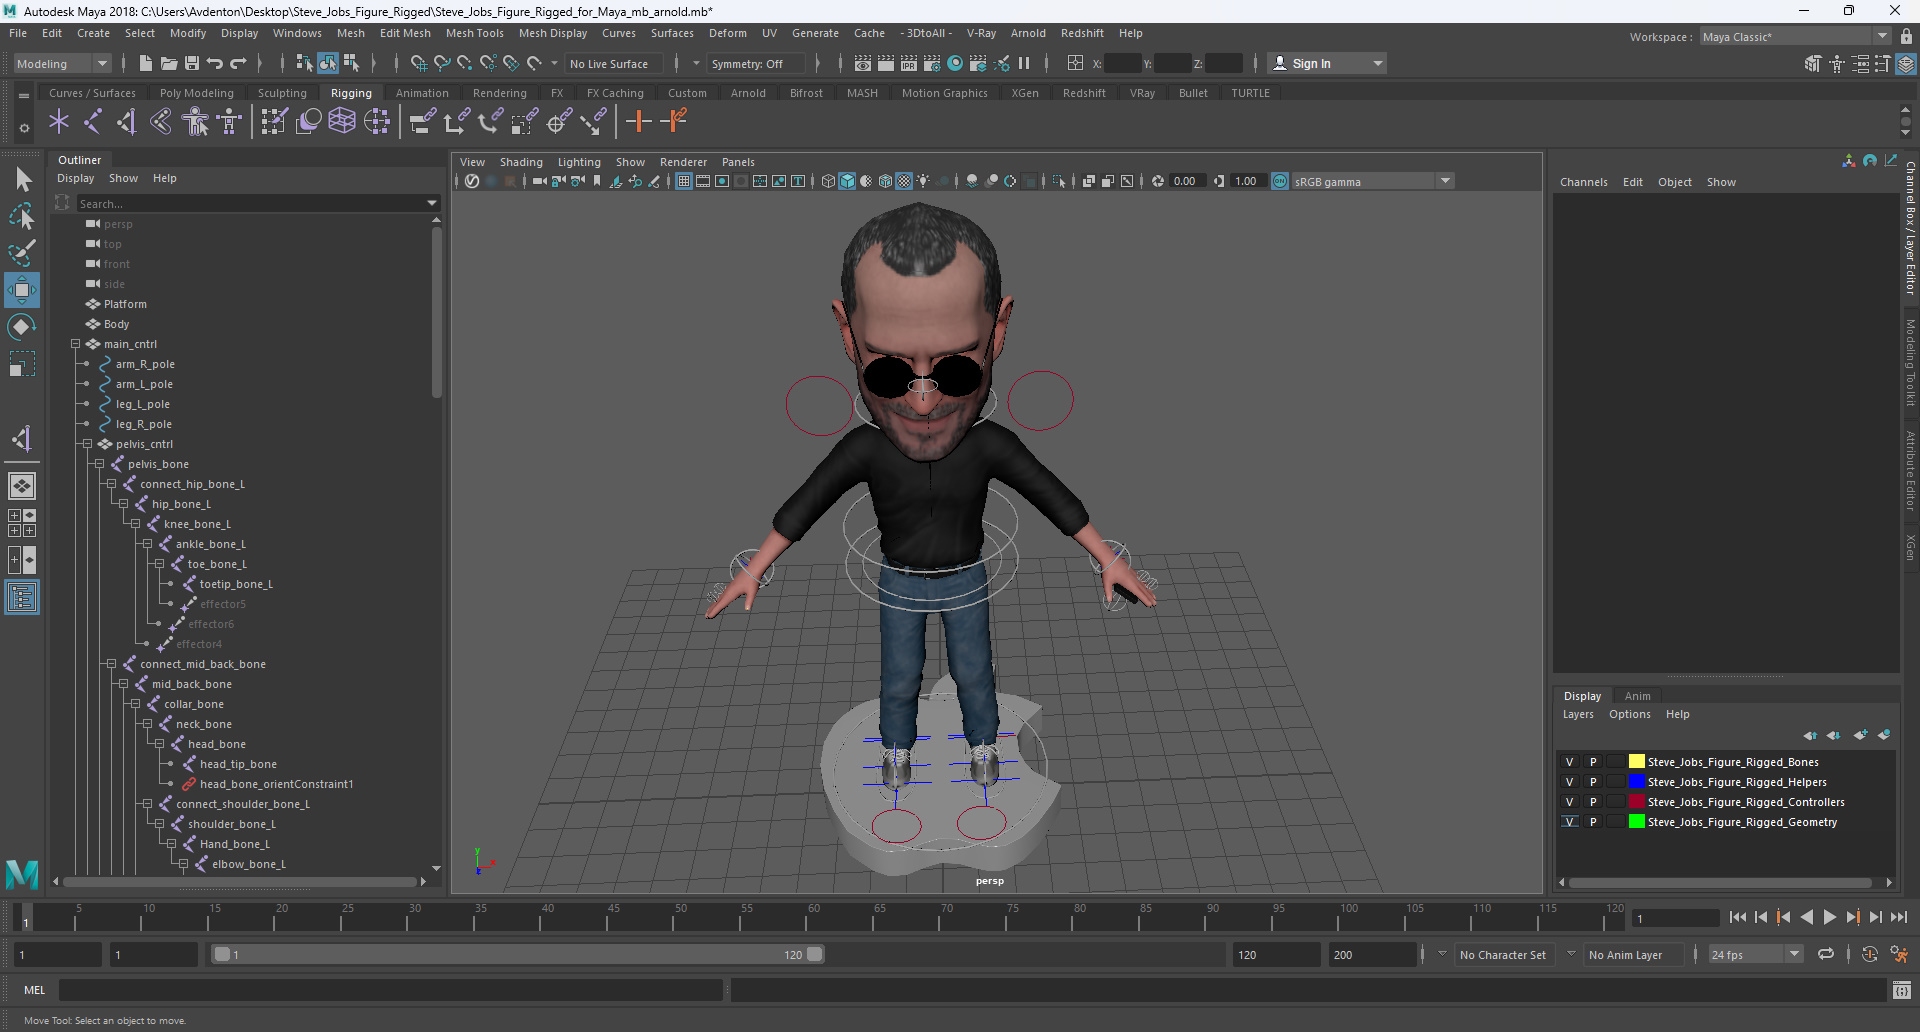Image resolution: width=1920 pixels, height=1032 pixels.
Task: Expand the elbow_bone_L node in Outliner
Action: pyautogui.click(x=183, y=864)
